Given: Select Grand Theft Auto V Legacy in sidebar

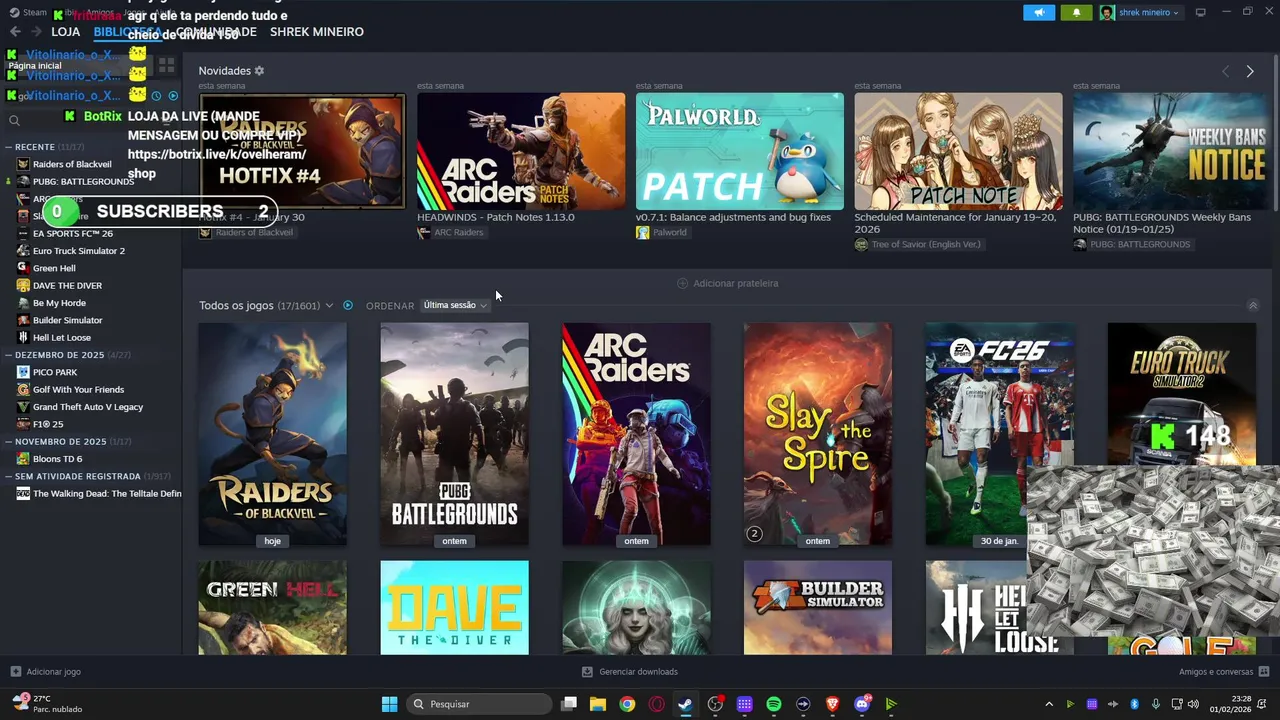Looking at the screenshot, I should pyautogui.click(x=88, y=407).
